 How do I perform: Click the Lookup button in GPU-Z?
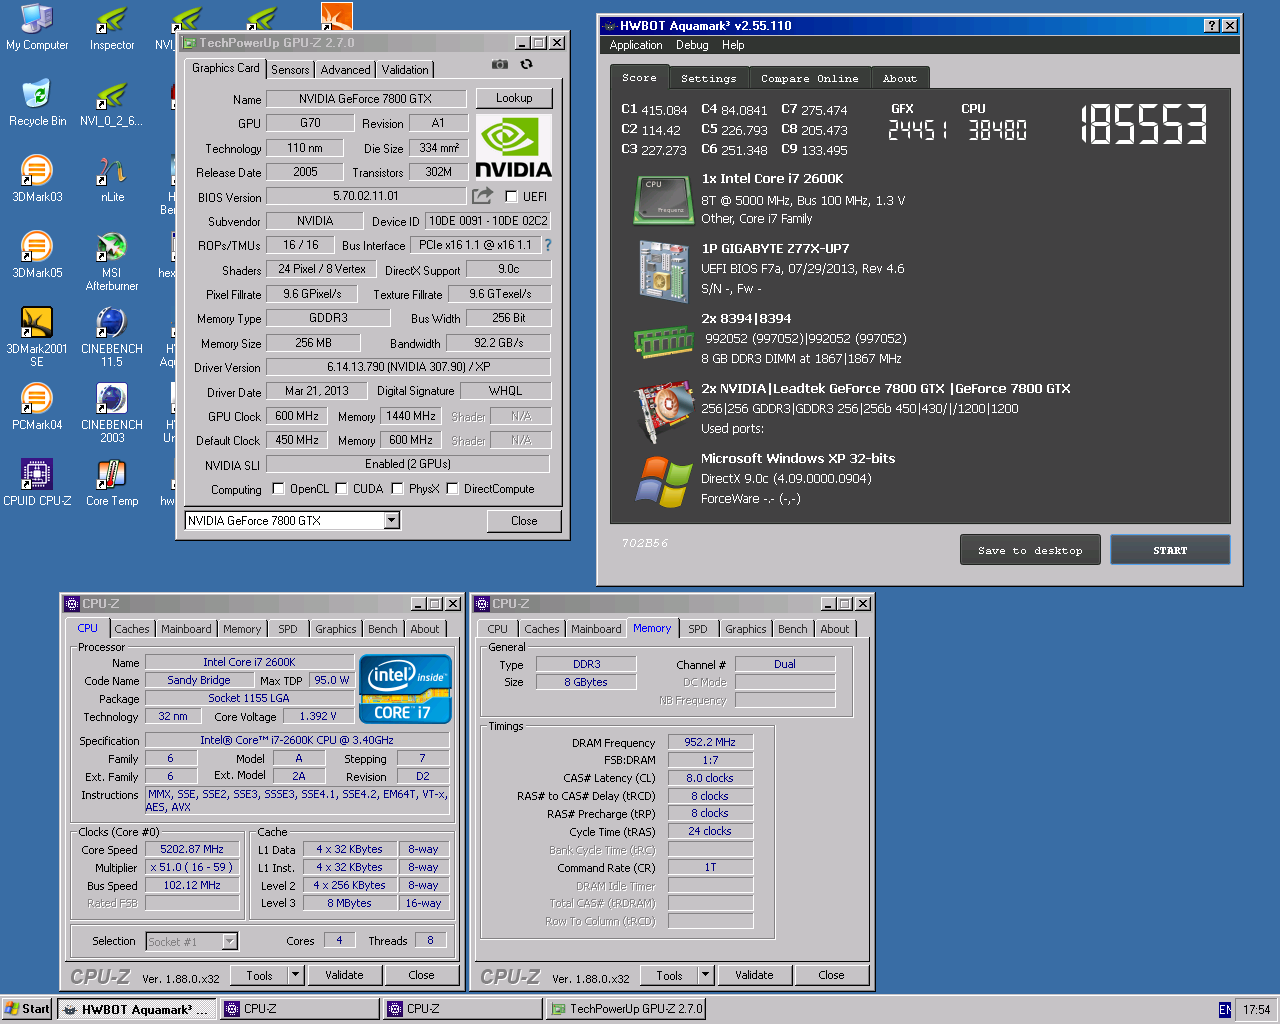(514, 98)
